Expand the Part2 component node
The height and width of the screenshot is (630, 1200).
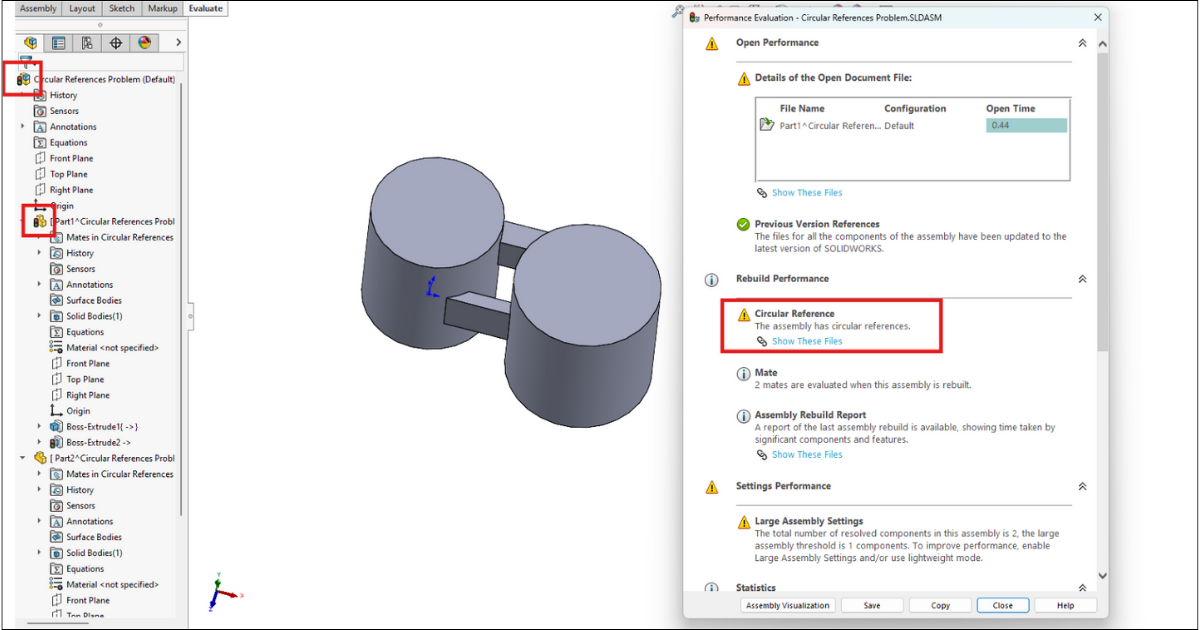(x=22, y=458)
